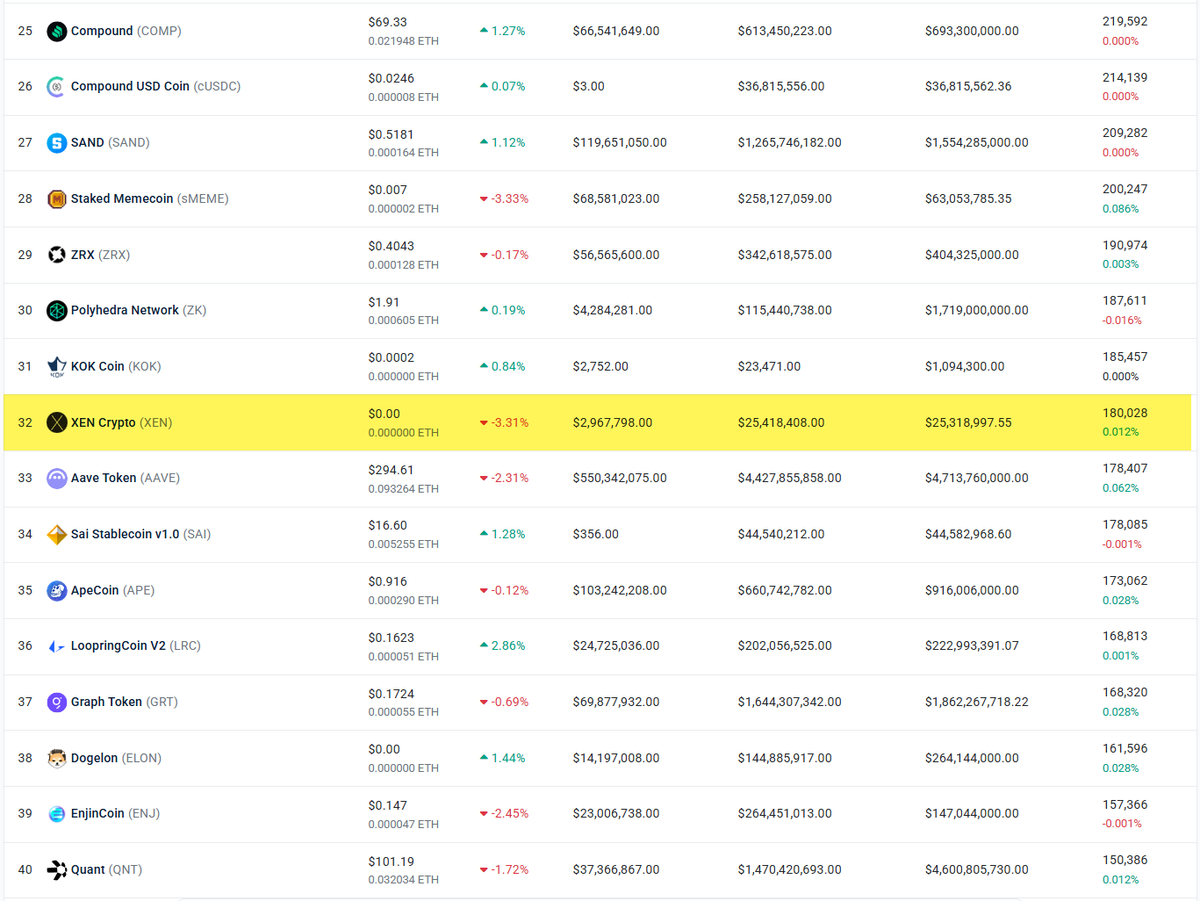Click the Sai Stablecoin logo icon
The height and width of the screenshot is (901, 1200).
57,534
